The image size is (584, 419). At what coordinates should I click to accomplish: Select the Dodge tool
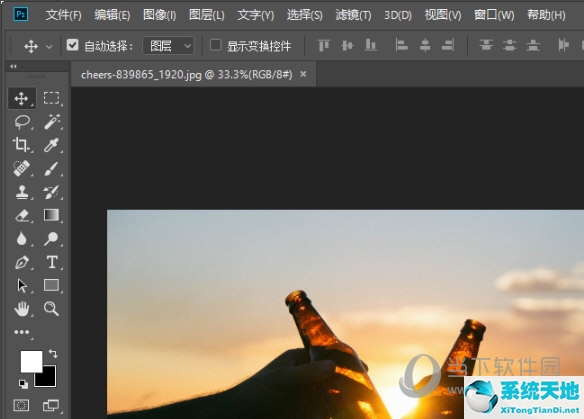pyautogui.click(x=51, y=239)
